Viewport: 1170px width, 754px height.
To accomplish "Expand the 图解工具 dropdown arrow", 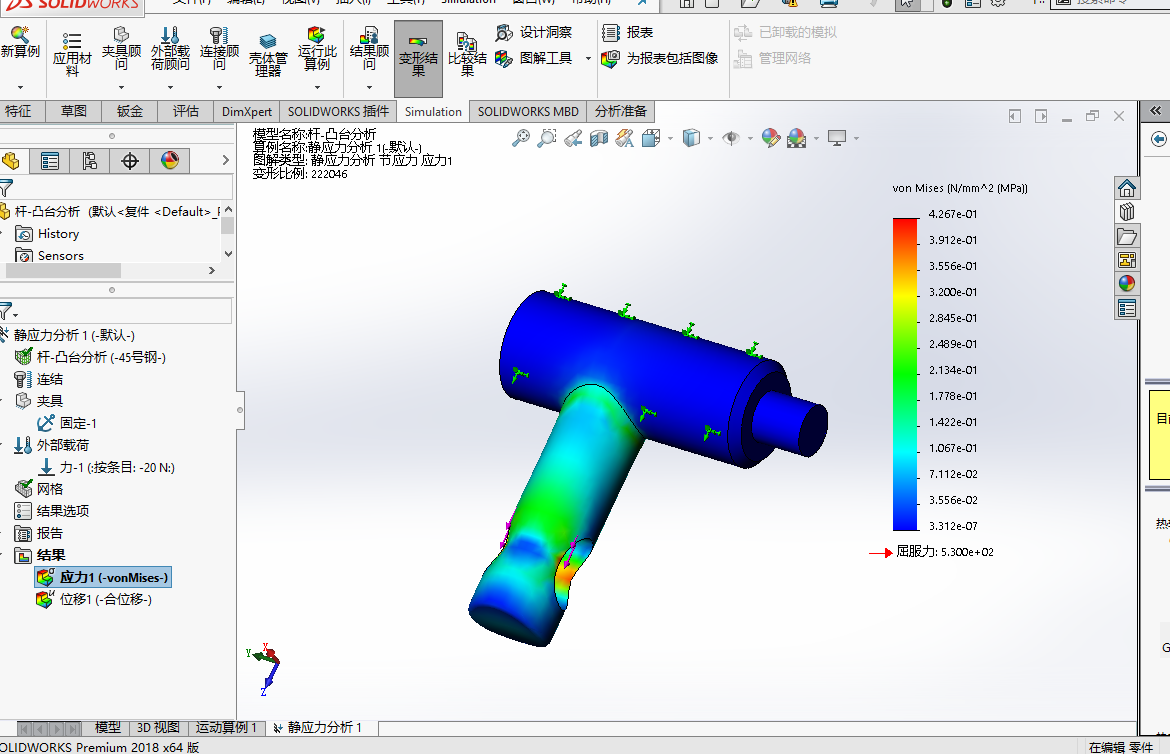I will coord(588,58).
